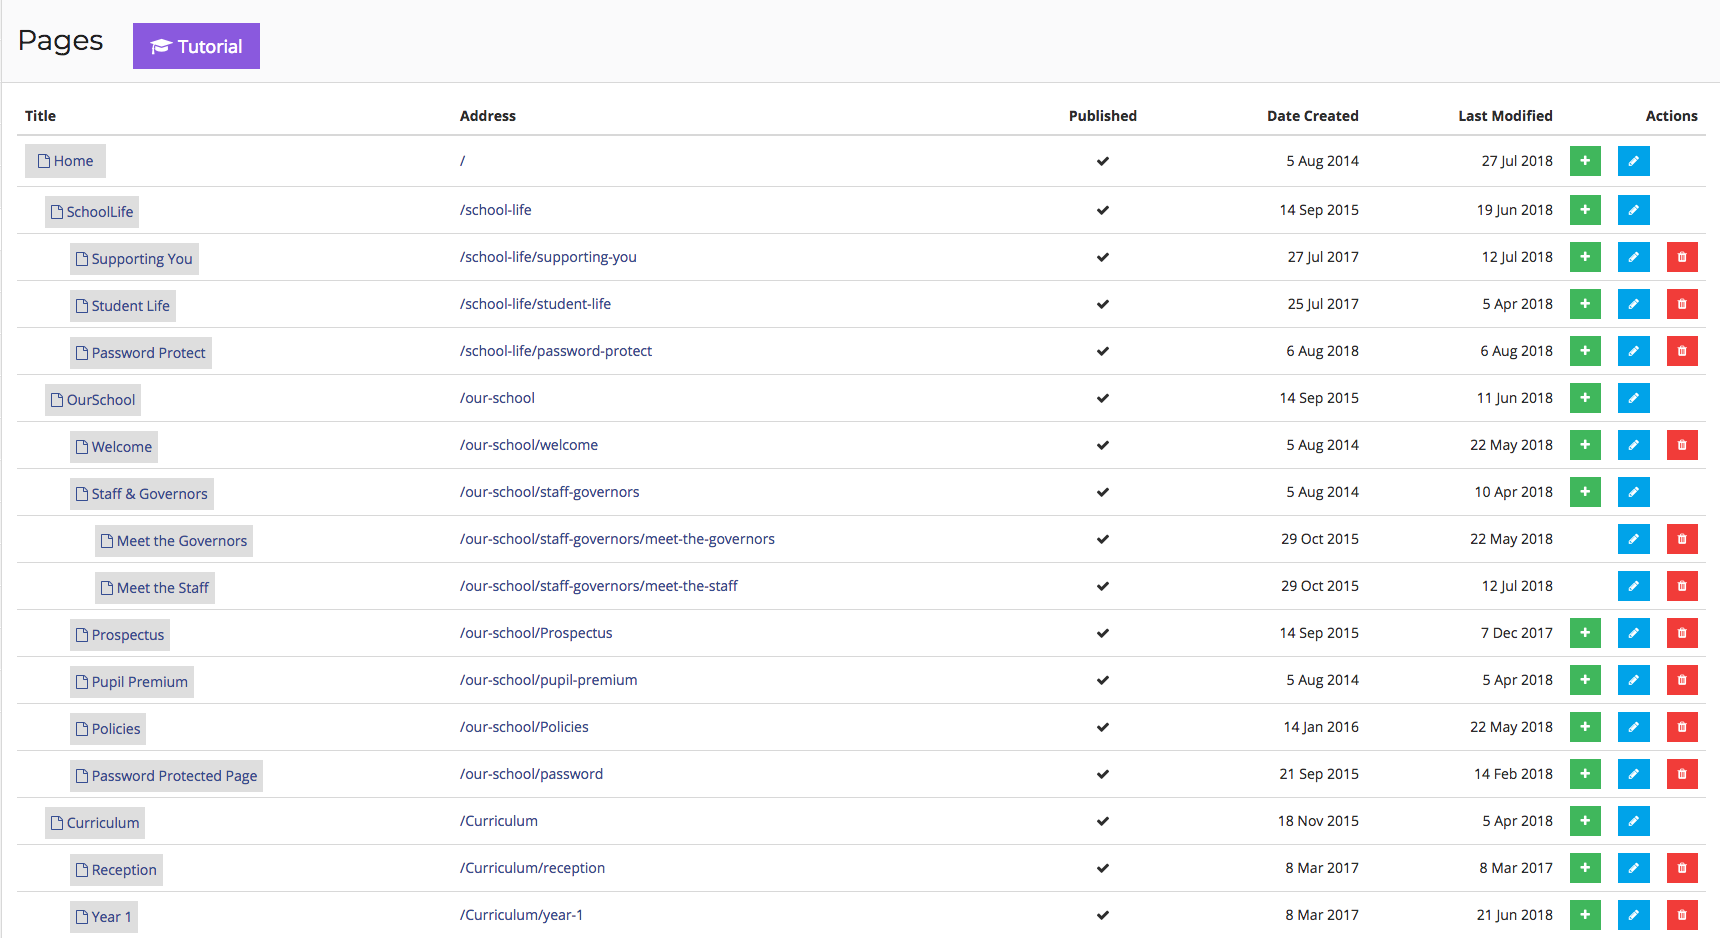The height and width of the screenshot is (938, 1720).
Task: Add a subpage under Policies
Action: [x=1585, y=727]
